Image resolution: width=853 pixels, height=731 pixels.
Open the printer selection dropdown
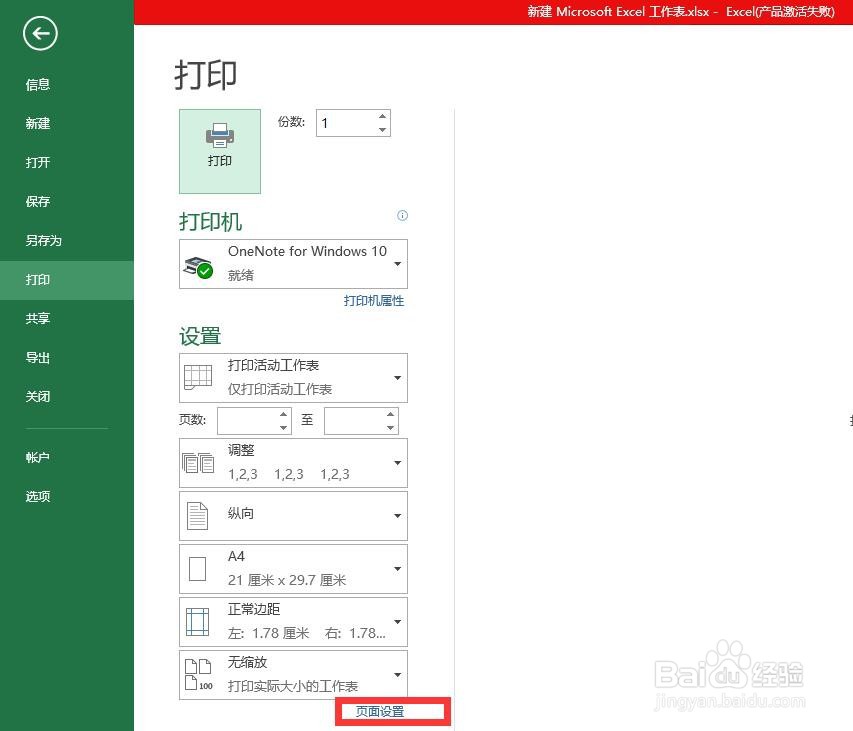398,263
